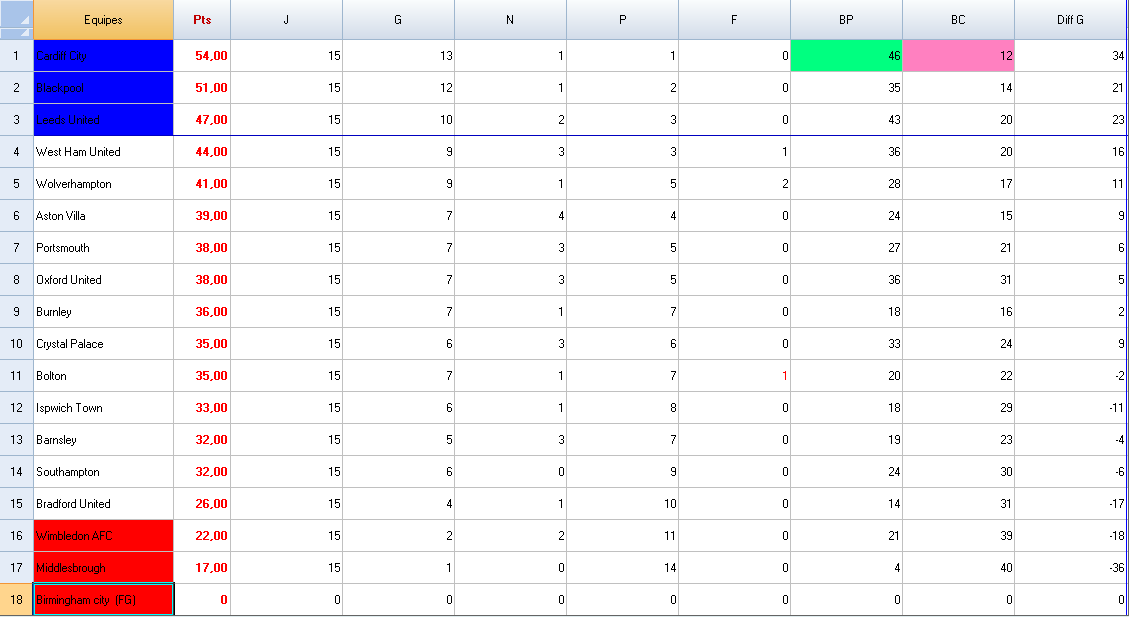This screenshot has width=1129, height=617.
Task: Select row header number 4
Action: tap(17, 152)
